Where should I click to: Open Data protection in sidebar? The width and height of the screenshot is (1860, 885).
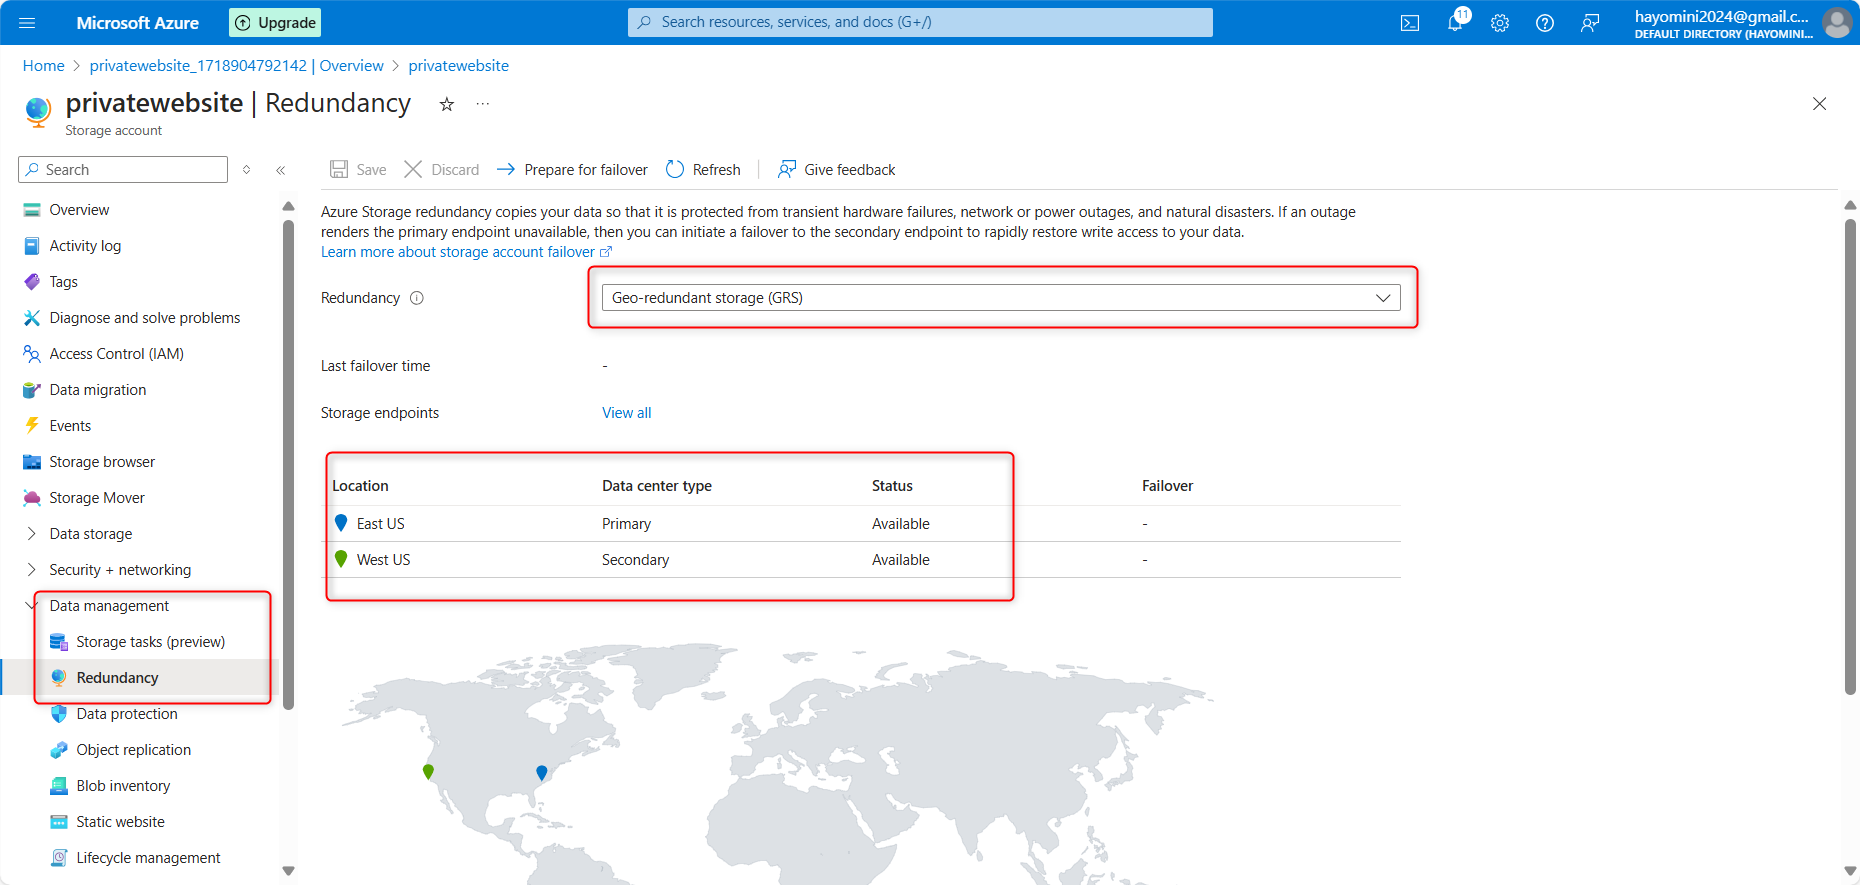click(x=127, y=714)
